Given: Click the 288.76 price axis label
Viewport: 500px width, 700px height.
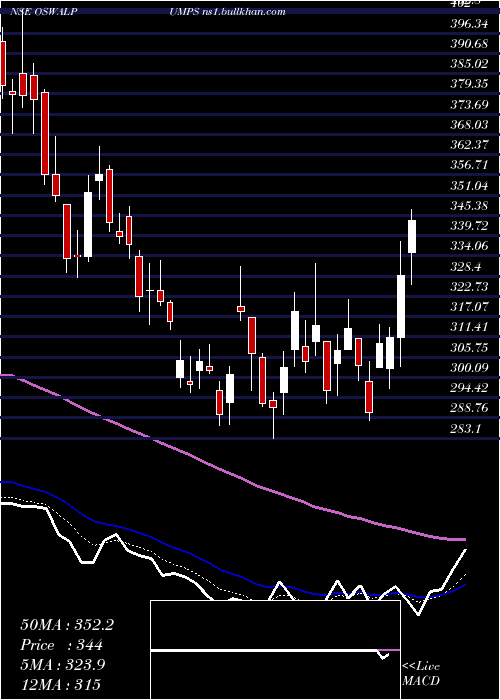Looking at the screenshot, I should (x=469, y=408).
